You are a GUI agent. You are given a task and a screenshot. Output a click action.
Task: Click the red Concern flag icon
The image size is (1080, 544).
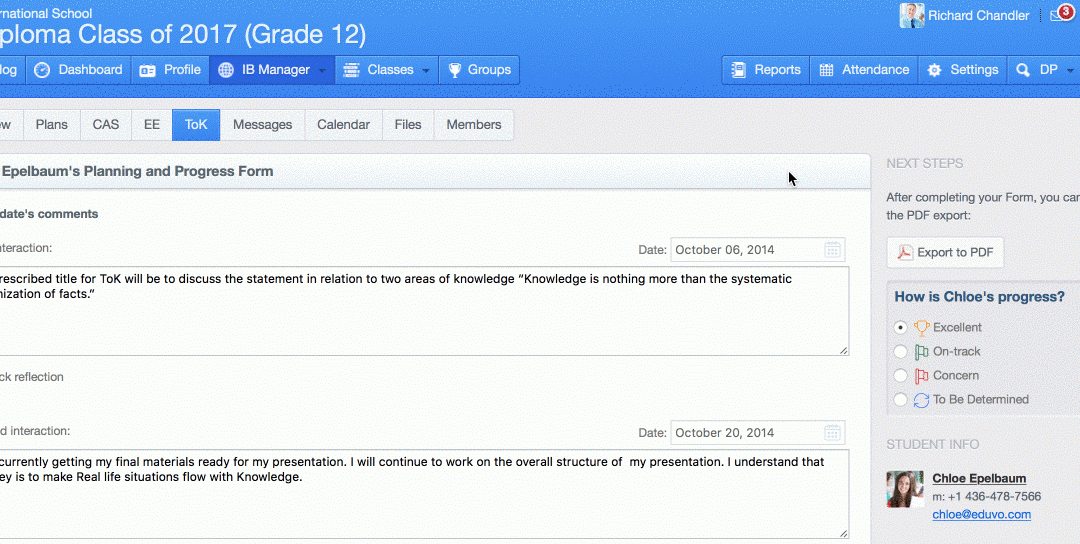pyautogui.click(x=922, y=376)
